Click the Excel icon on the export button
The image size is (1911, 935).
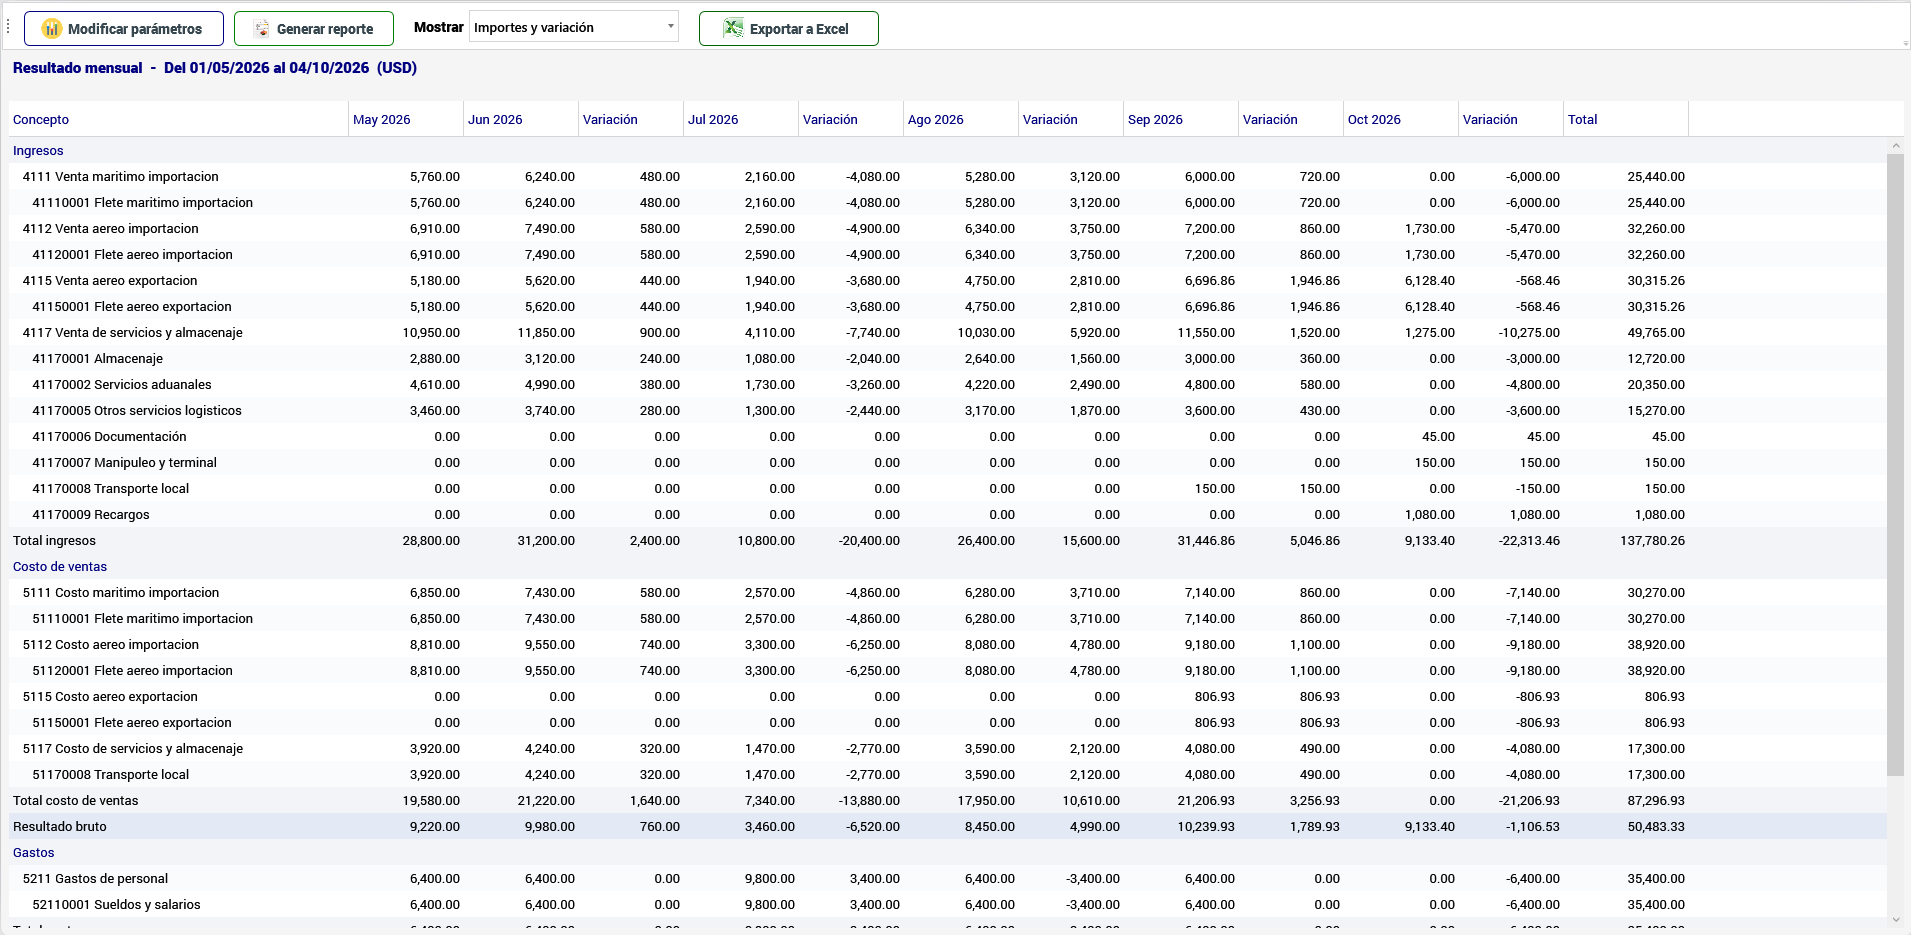pos(733,29)
